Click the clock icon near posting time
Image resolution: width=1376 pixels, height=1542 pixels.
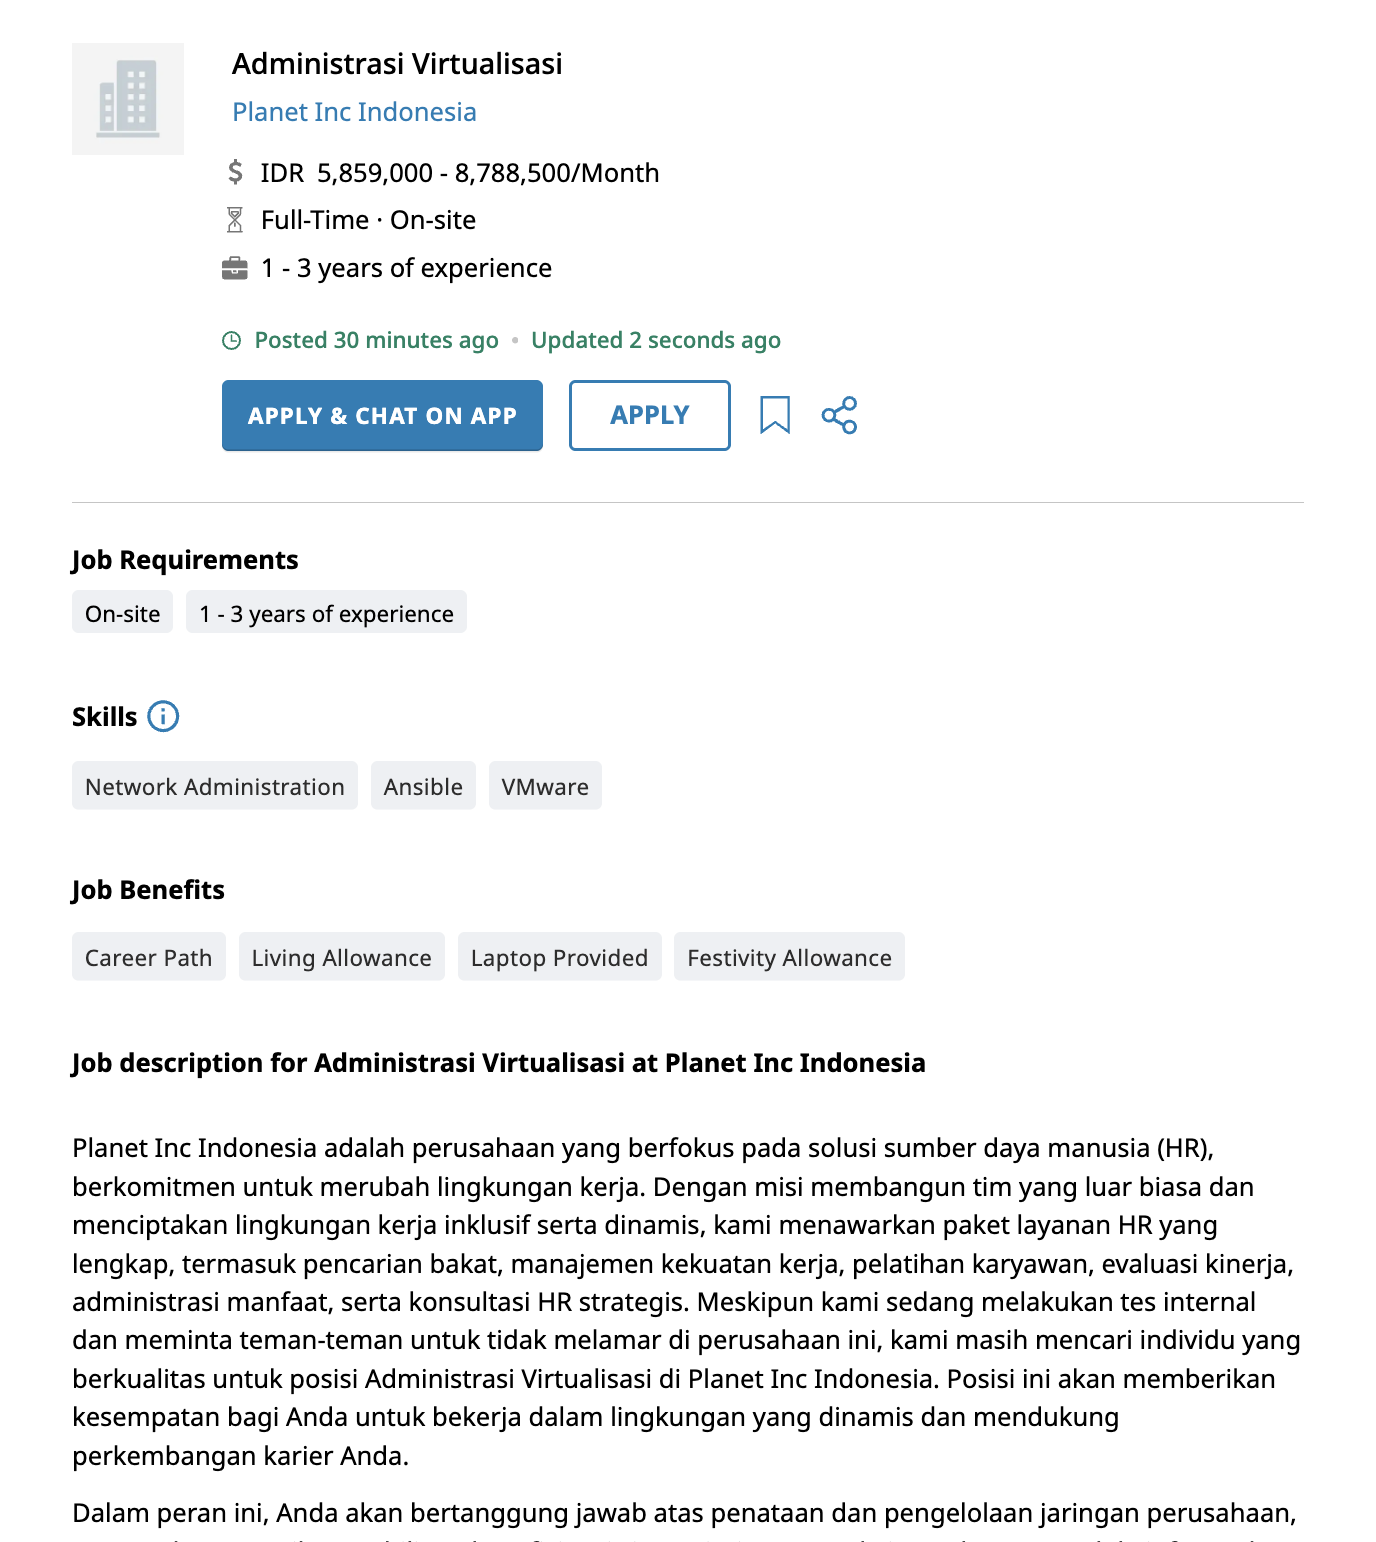[231, 340]
